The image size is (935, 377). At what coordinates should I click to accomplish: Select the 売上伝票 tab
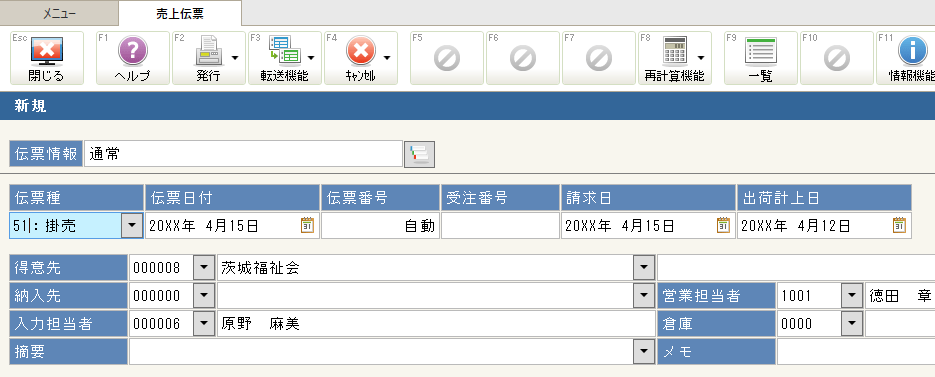tap(179, 13)
